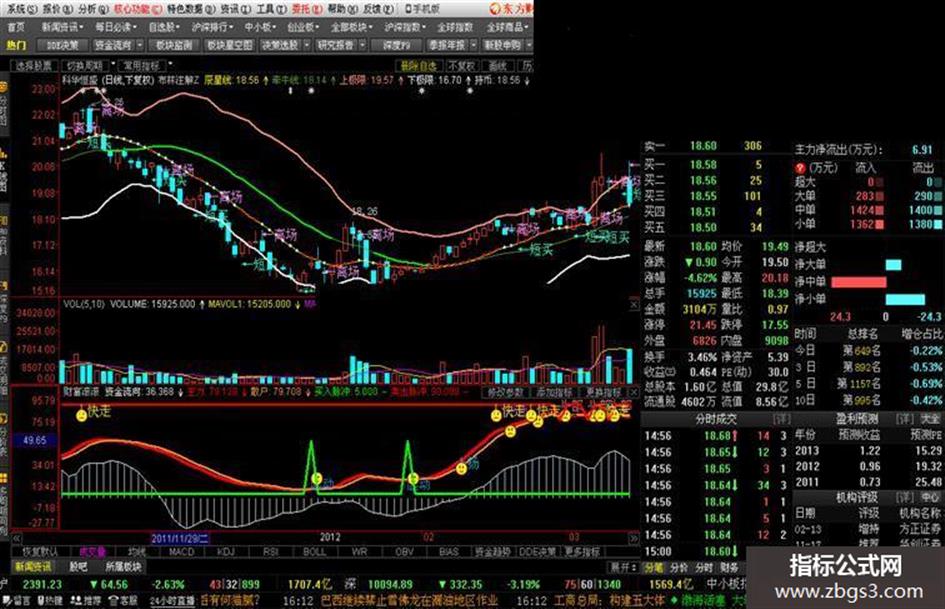
Task: Click the 画线 drawing tool button
Action: (x=498, y=66)
